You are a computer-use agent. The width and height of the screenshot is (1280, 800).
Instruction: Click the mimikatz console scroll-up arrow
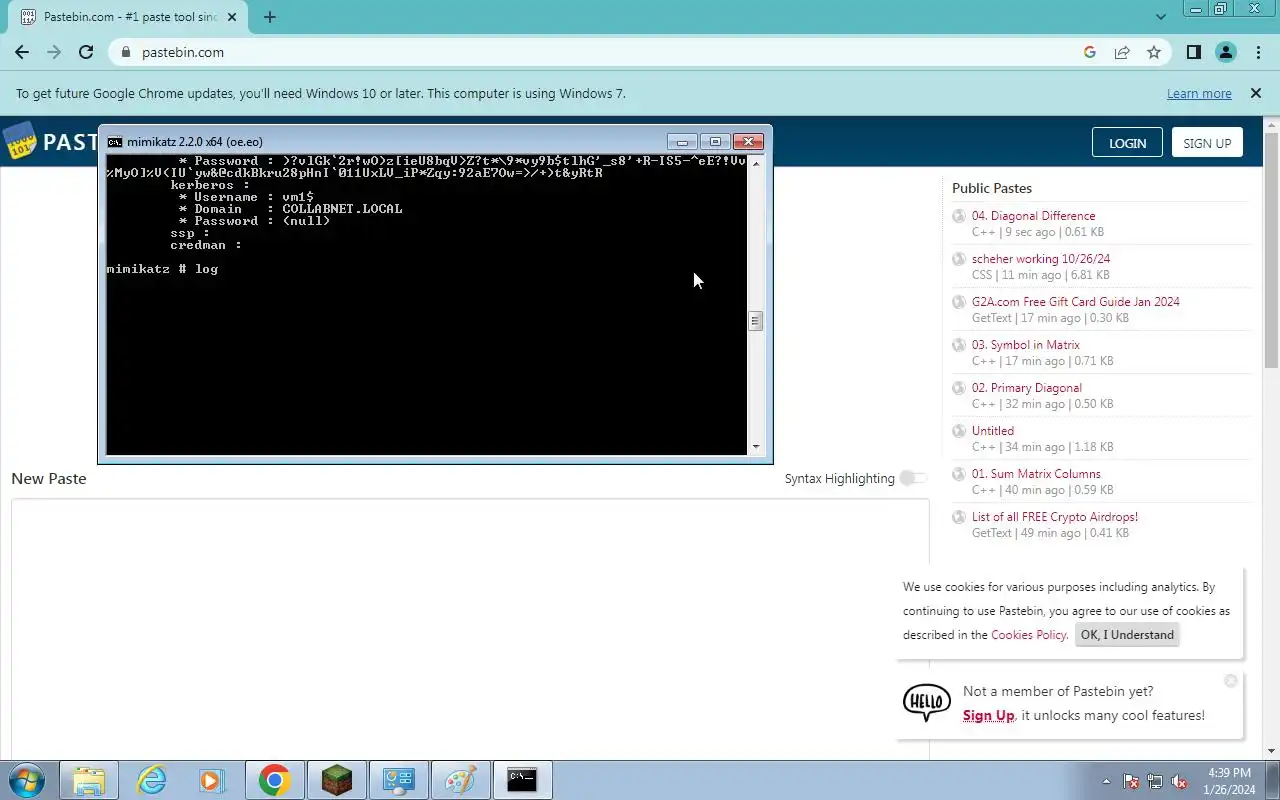pyautogui.click(x=756, y=163)
